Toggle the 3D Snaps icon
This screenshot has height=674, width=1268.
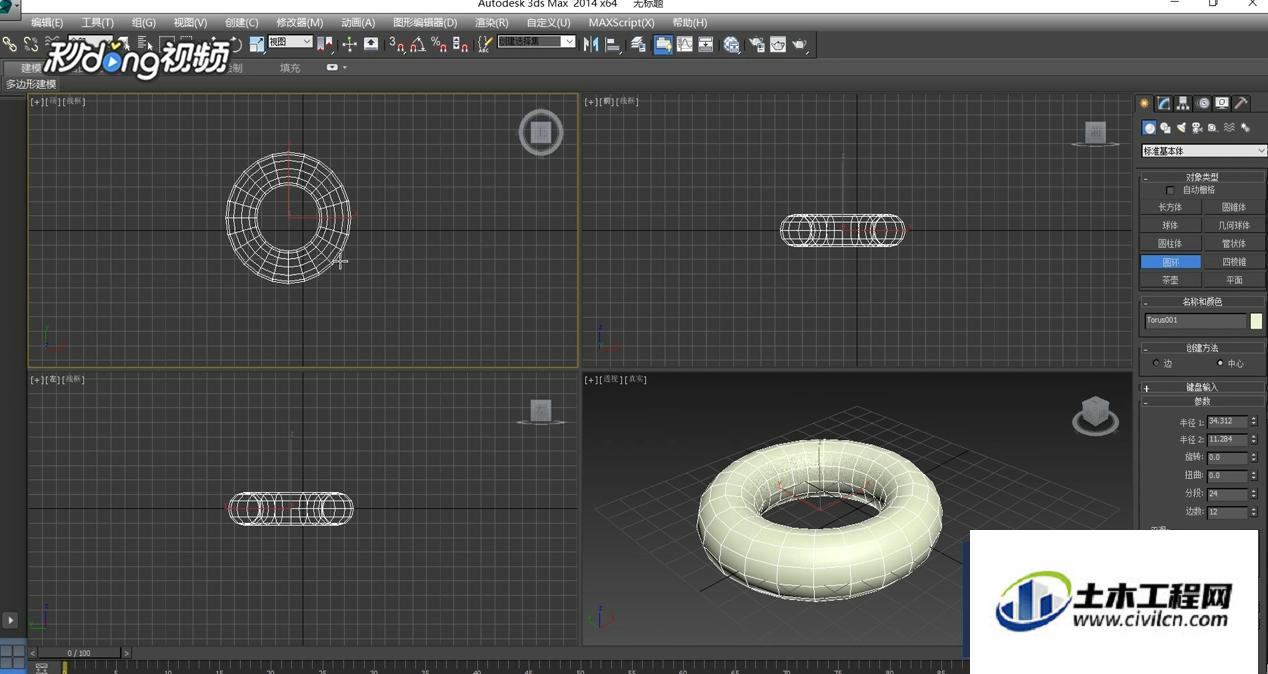coord(397,44)
